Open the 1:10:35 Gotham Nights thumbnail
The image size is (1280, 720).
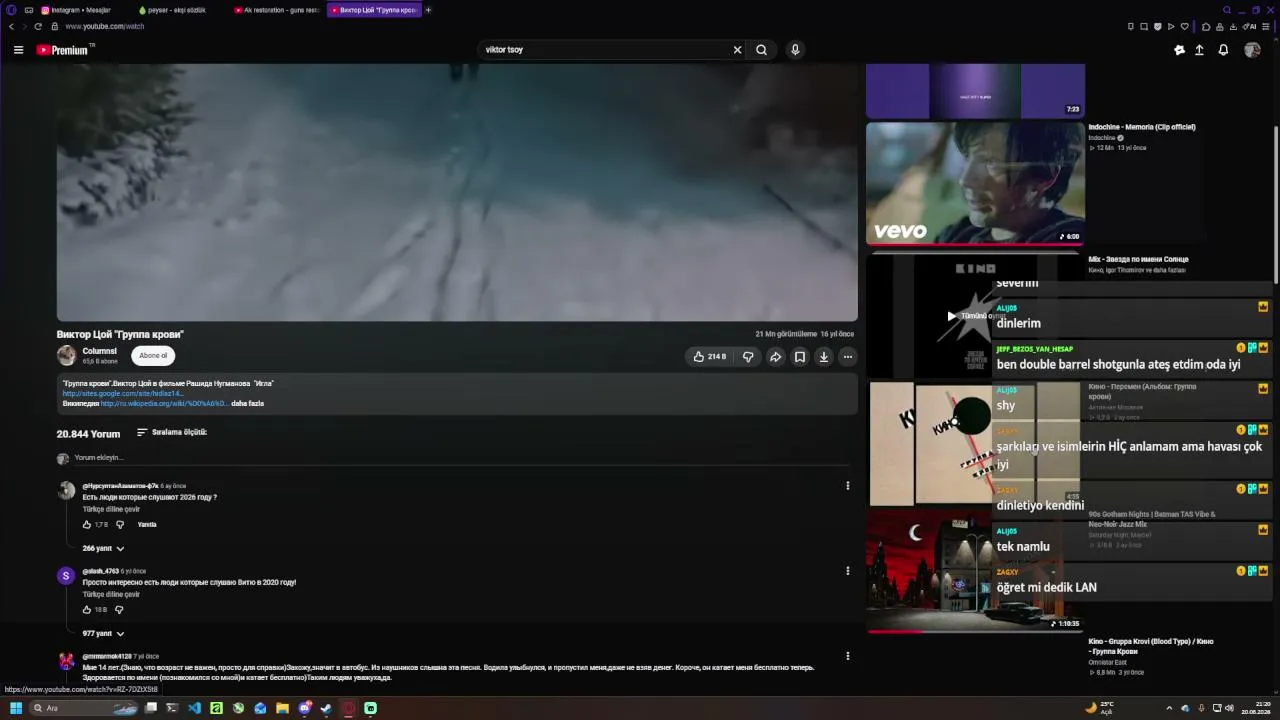[x=975, y=571]
